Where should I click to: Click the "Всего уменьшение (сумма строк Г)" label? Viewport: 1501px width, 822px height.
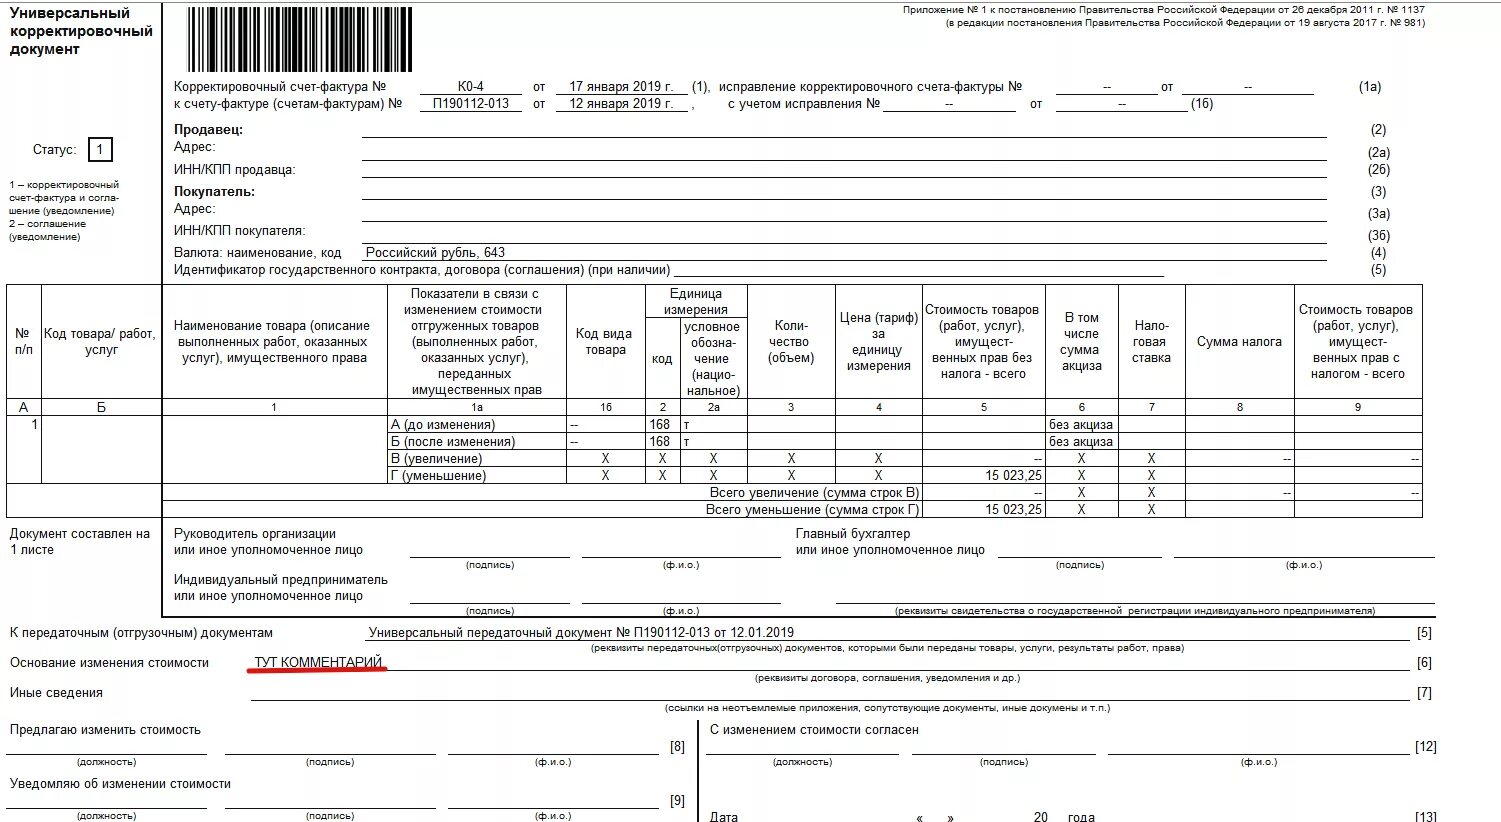point(812,510)
